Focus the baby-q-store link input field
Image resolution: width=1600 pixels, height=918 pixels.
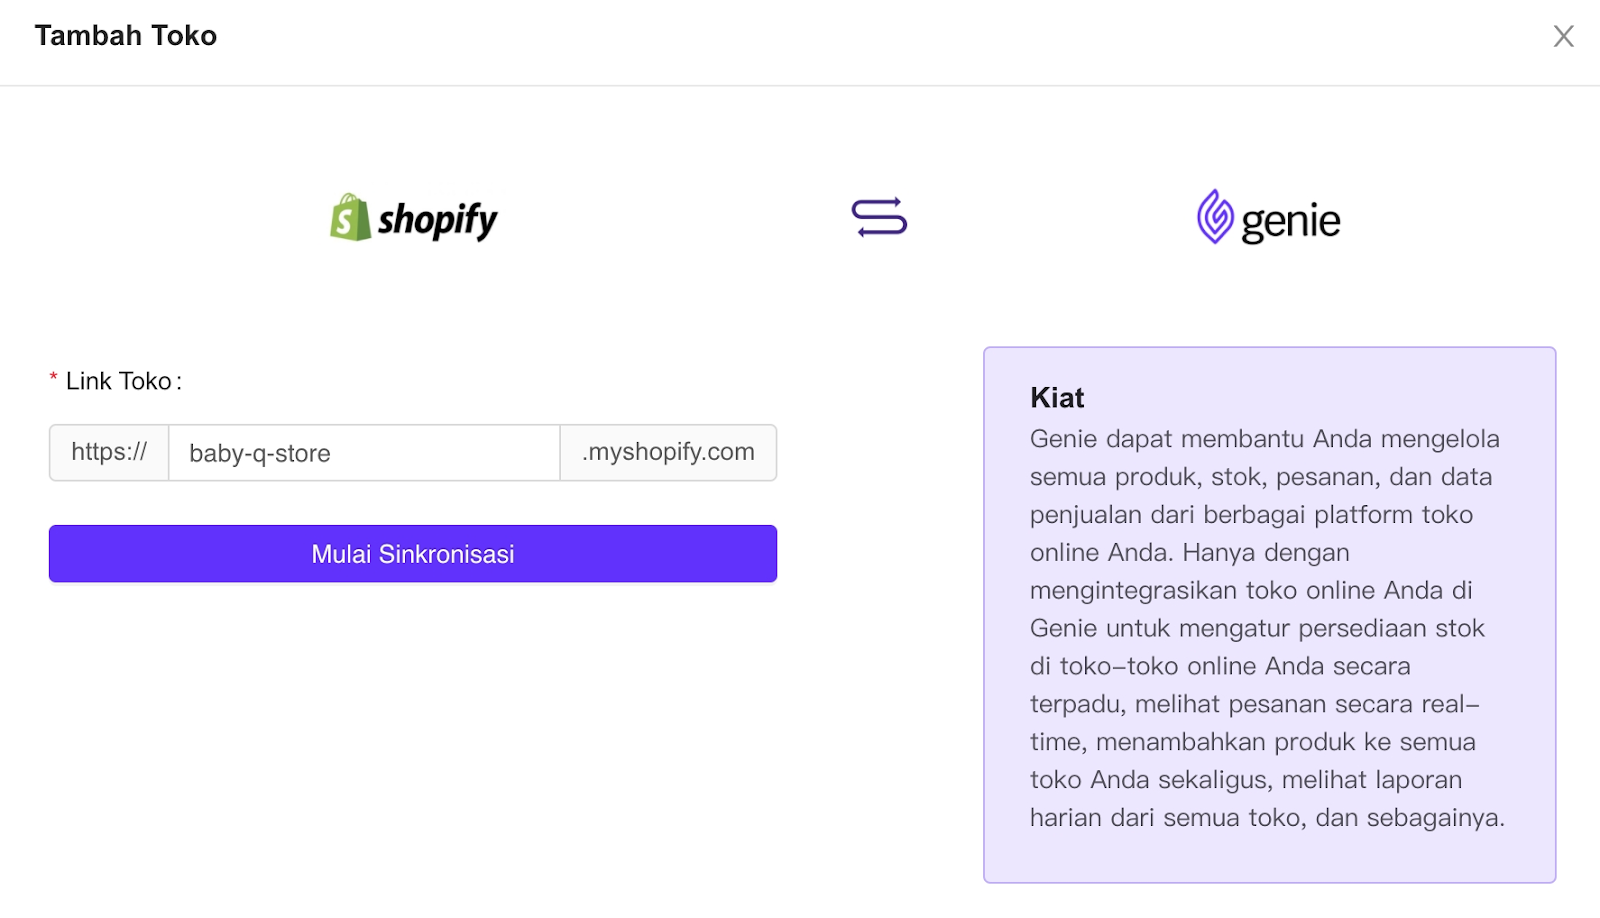pyautogui.click(x=364, y=453)
